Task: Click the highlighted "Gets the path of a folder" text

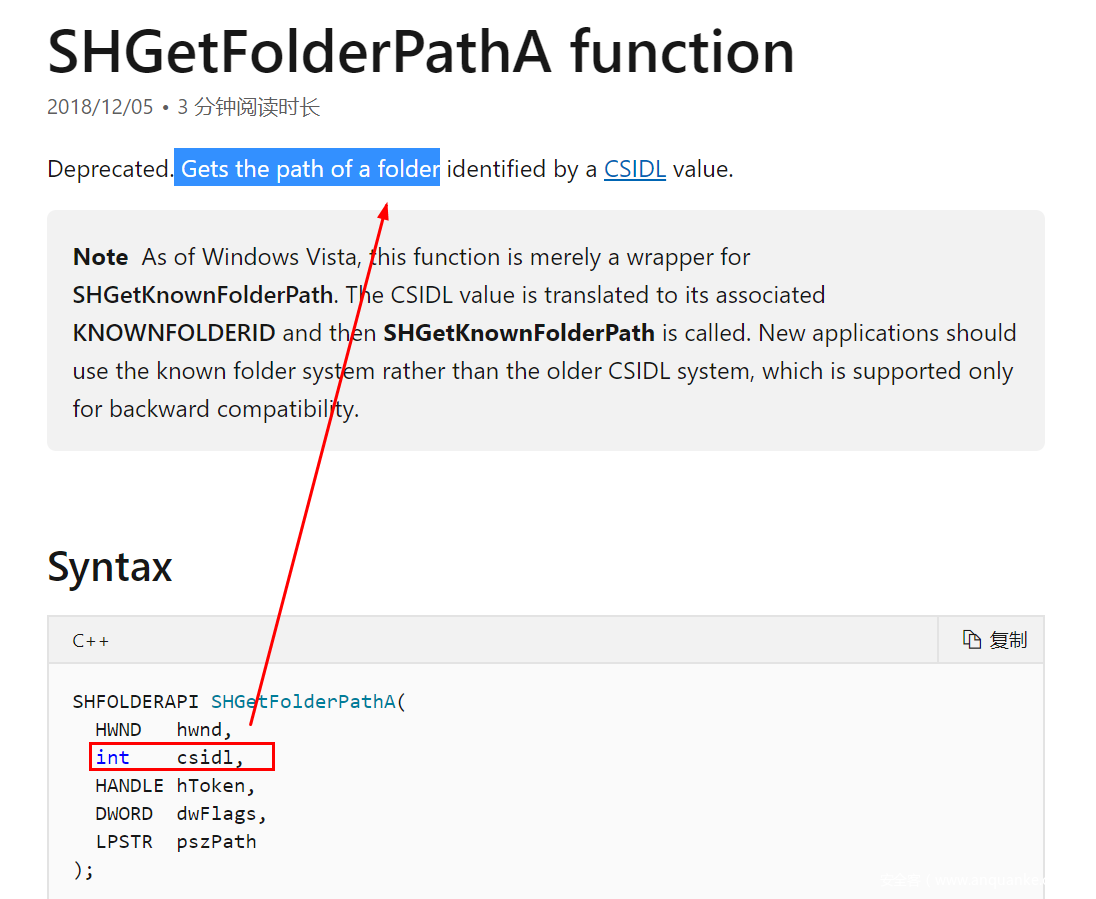Action: [308, 169]
